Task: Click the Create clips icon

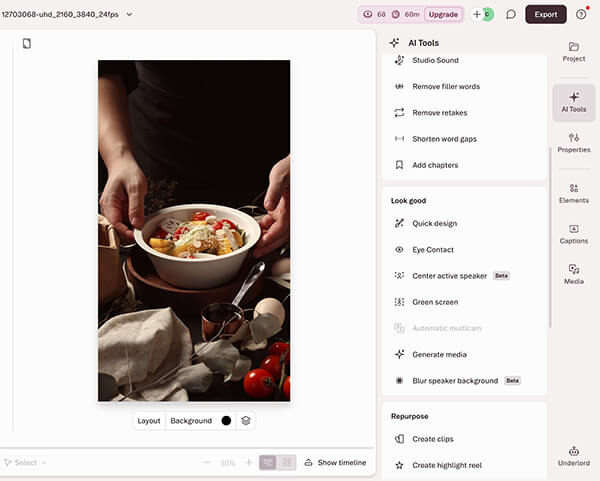Action: click(x=399, y=439)
